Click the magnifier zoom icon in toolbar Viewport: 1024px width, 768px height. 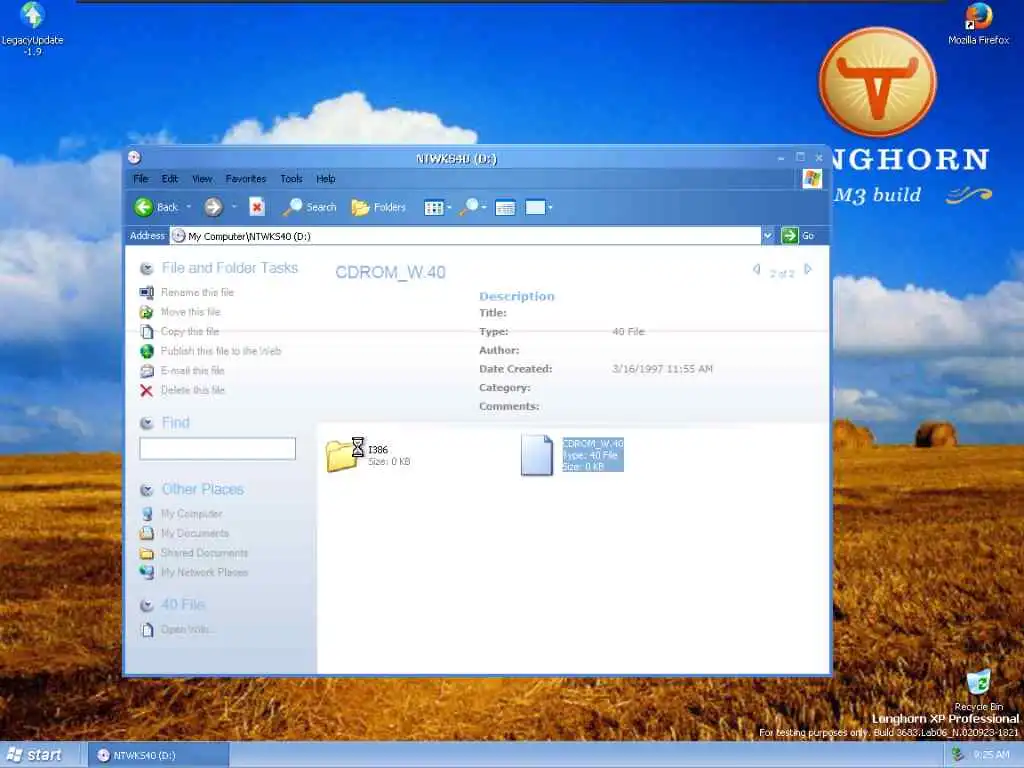(x=469, y=207)
